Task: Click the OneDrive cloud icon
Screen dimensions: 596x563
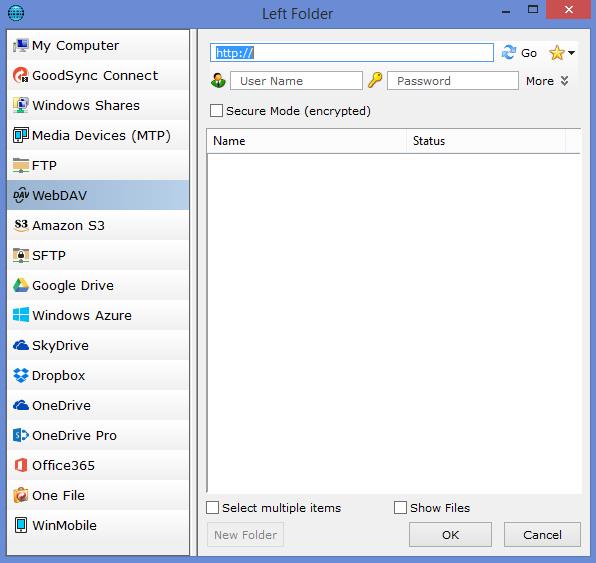Action: 21,405
